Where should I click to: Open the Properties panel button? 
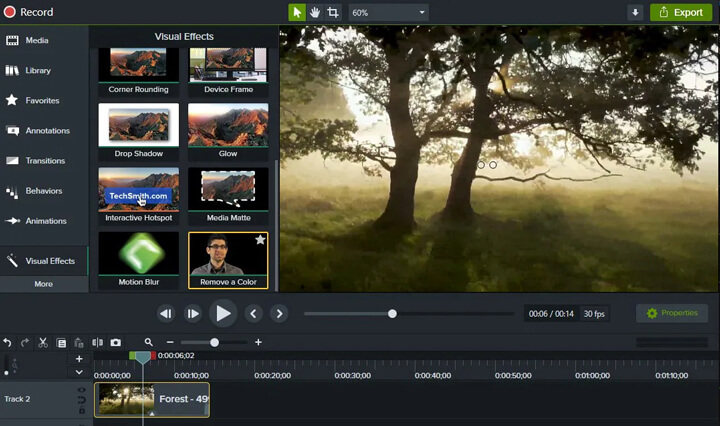(x=672, y=313)
